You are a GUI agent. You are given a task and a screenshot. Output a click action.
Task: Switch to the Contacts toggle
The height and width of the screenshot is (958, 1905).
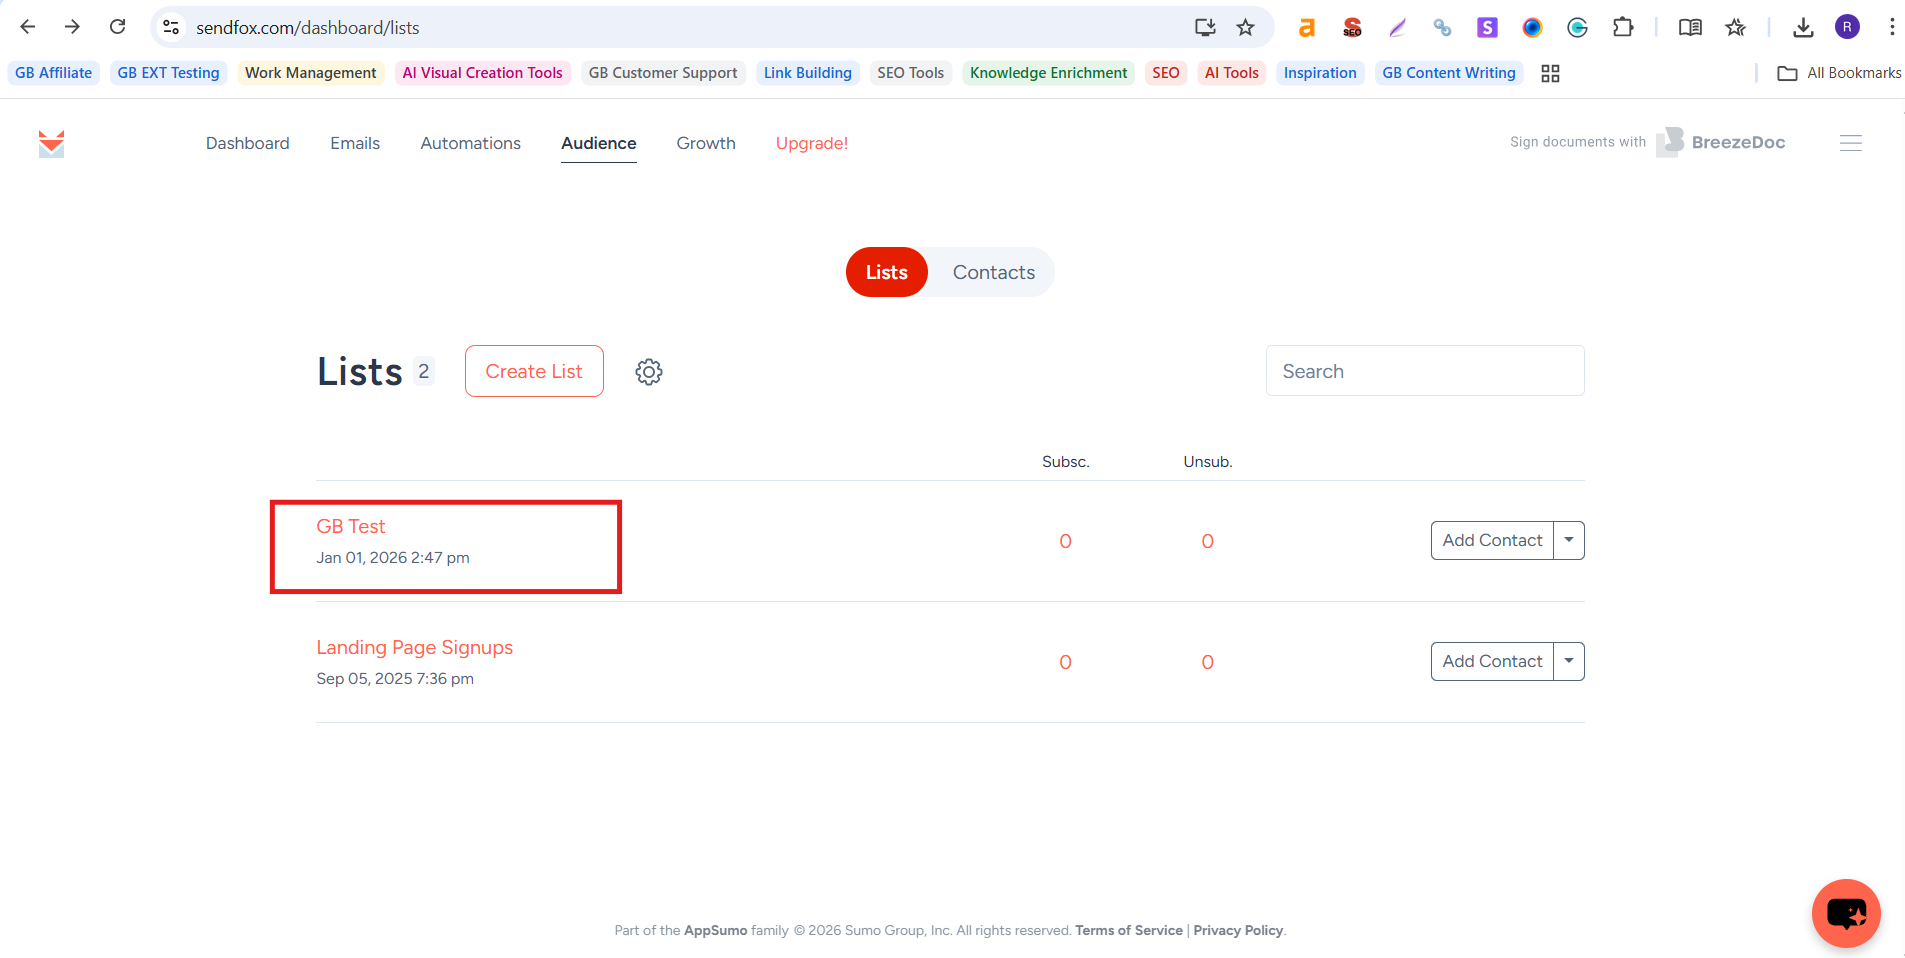(993, 273)
